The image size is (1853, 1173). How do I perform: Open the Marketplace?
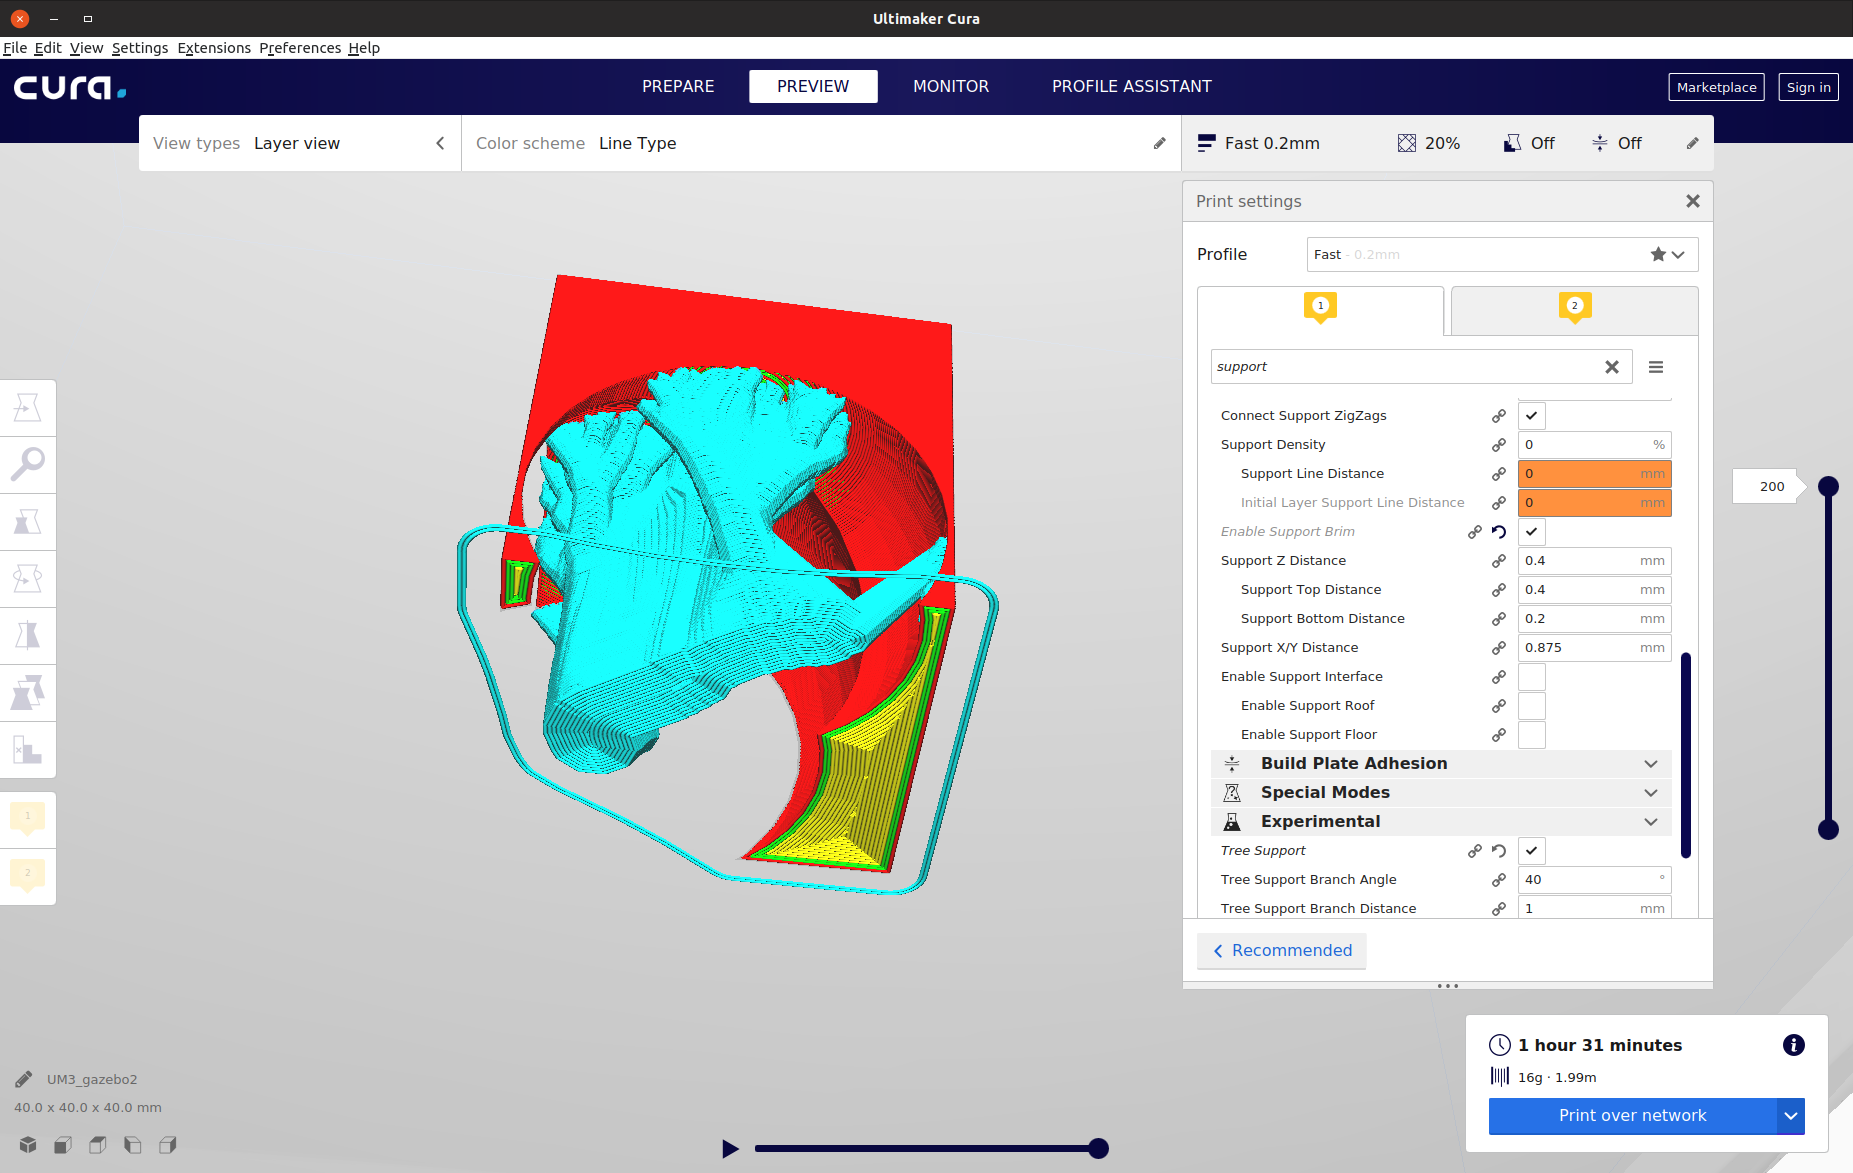(x=1716, y=87)
